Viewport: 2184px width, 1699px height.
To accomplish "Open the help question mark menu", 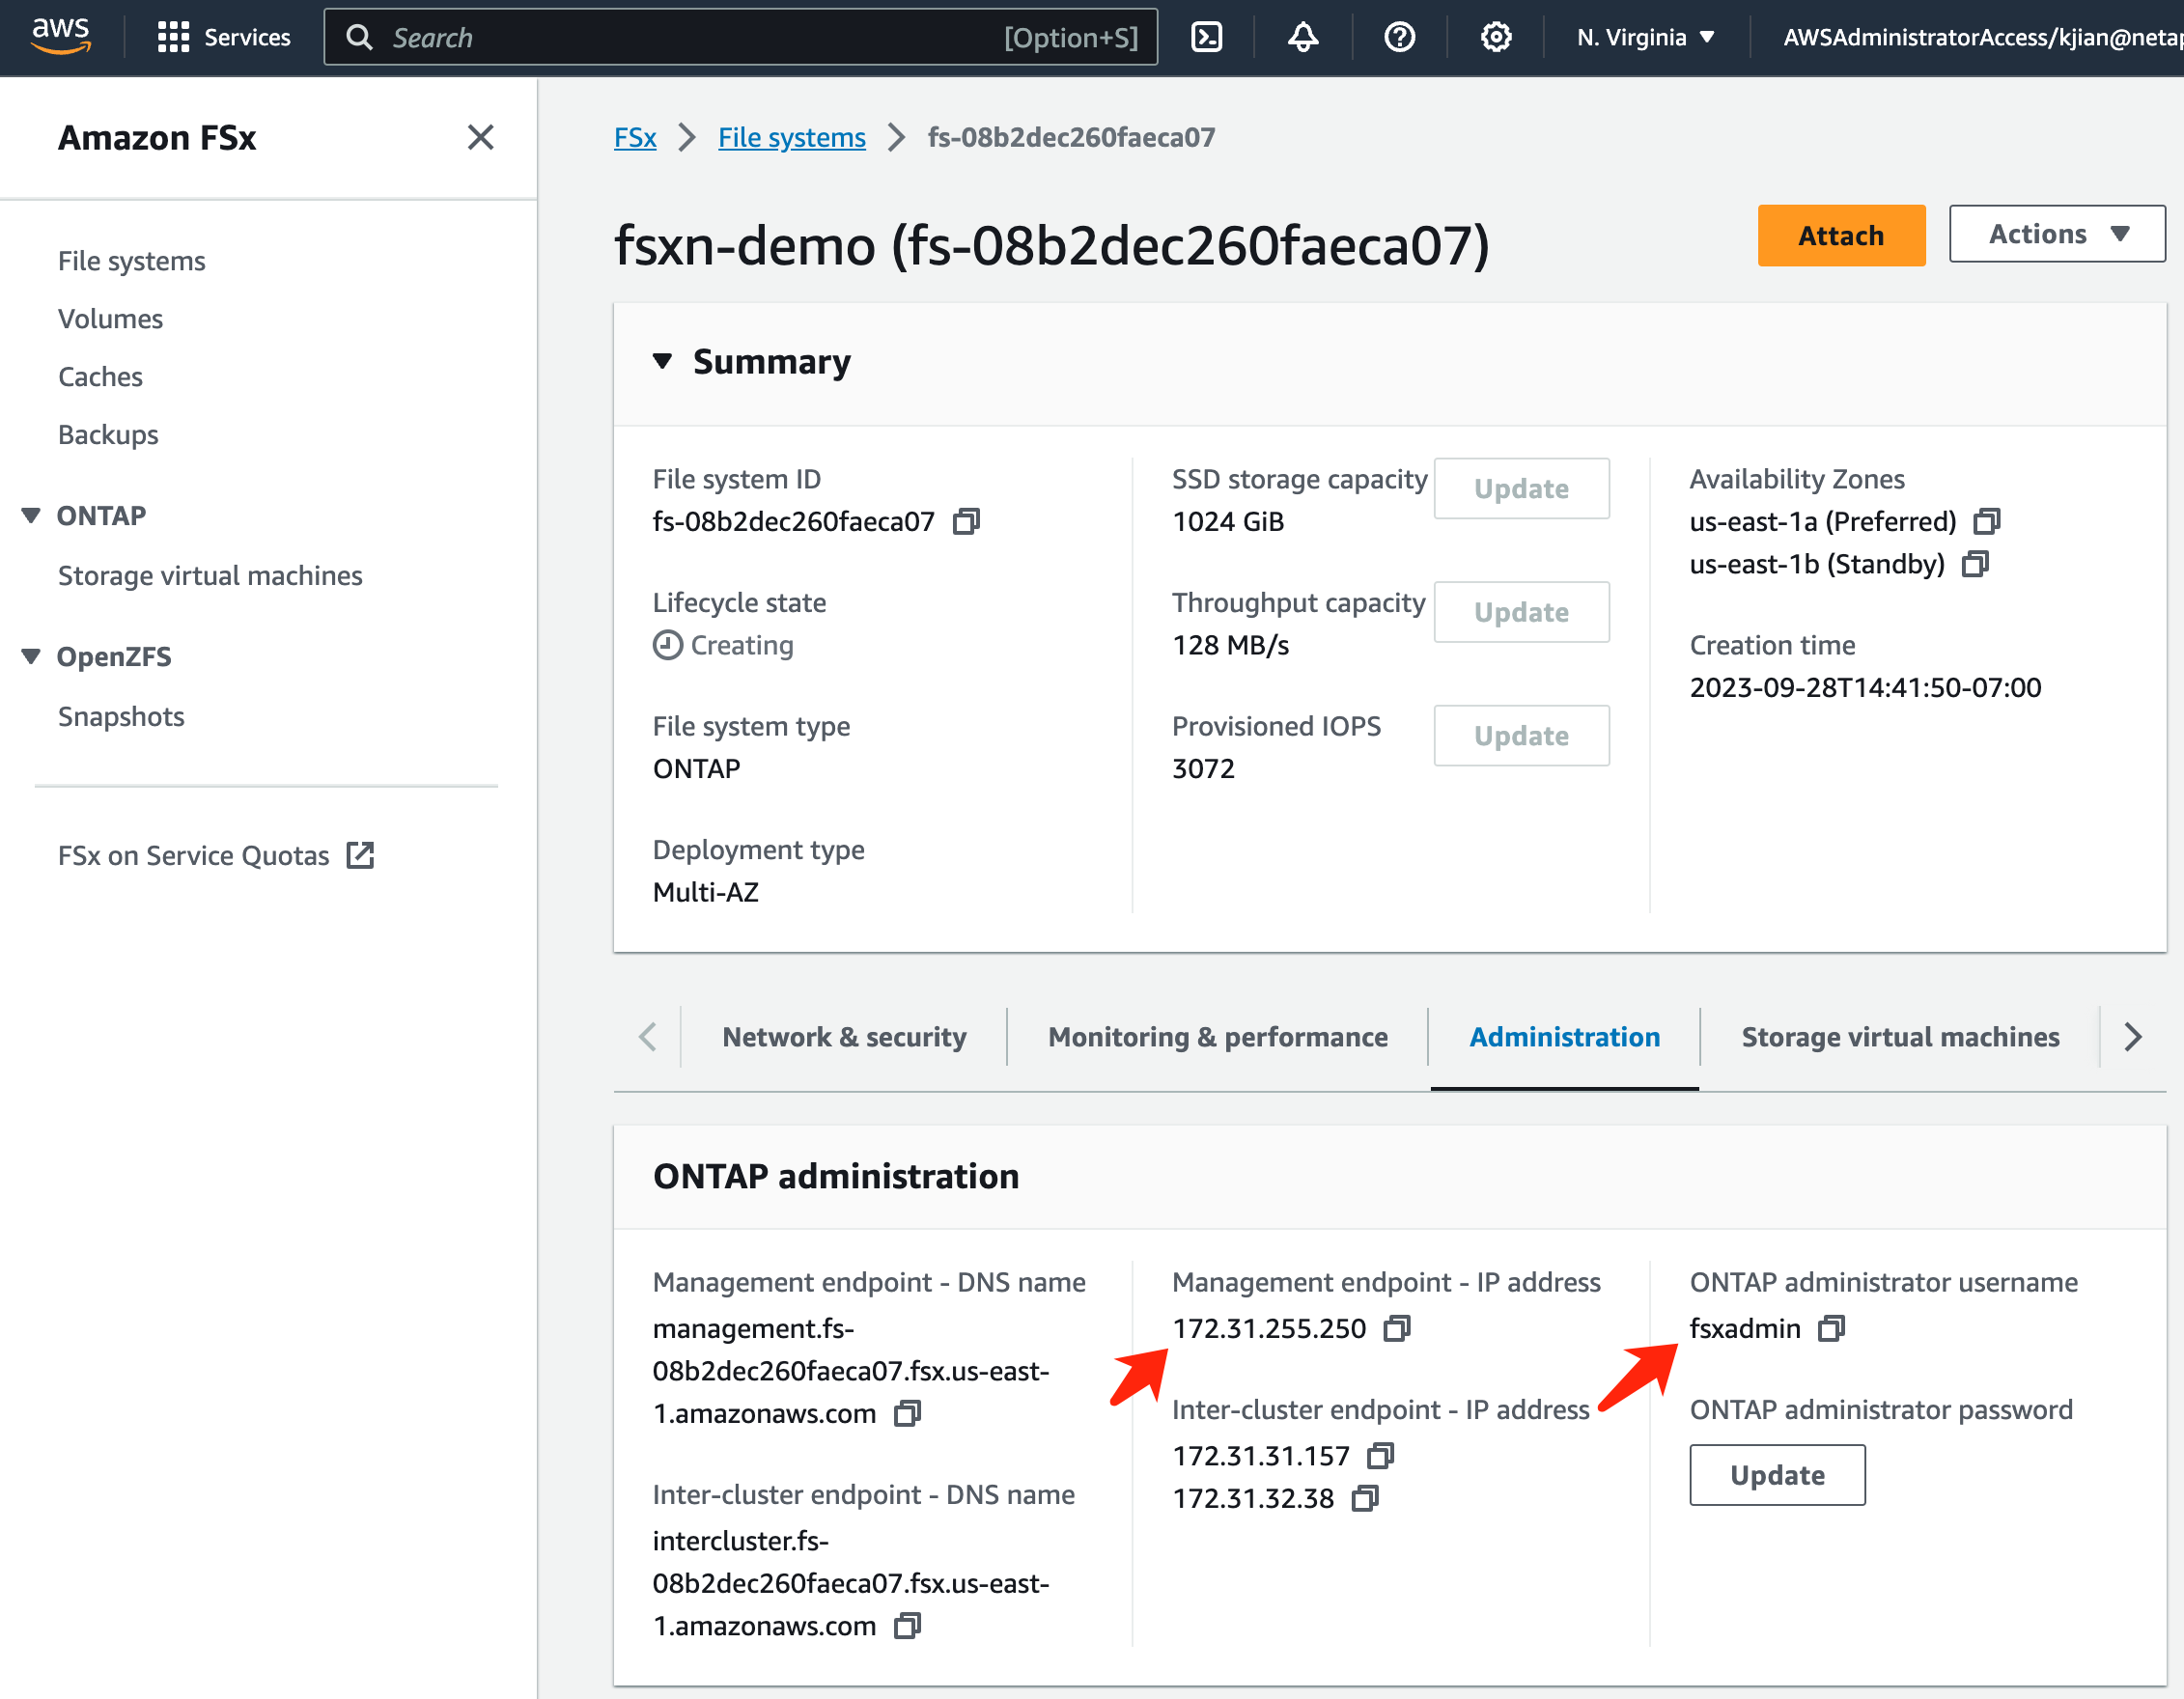I will [1399, 37].
